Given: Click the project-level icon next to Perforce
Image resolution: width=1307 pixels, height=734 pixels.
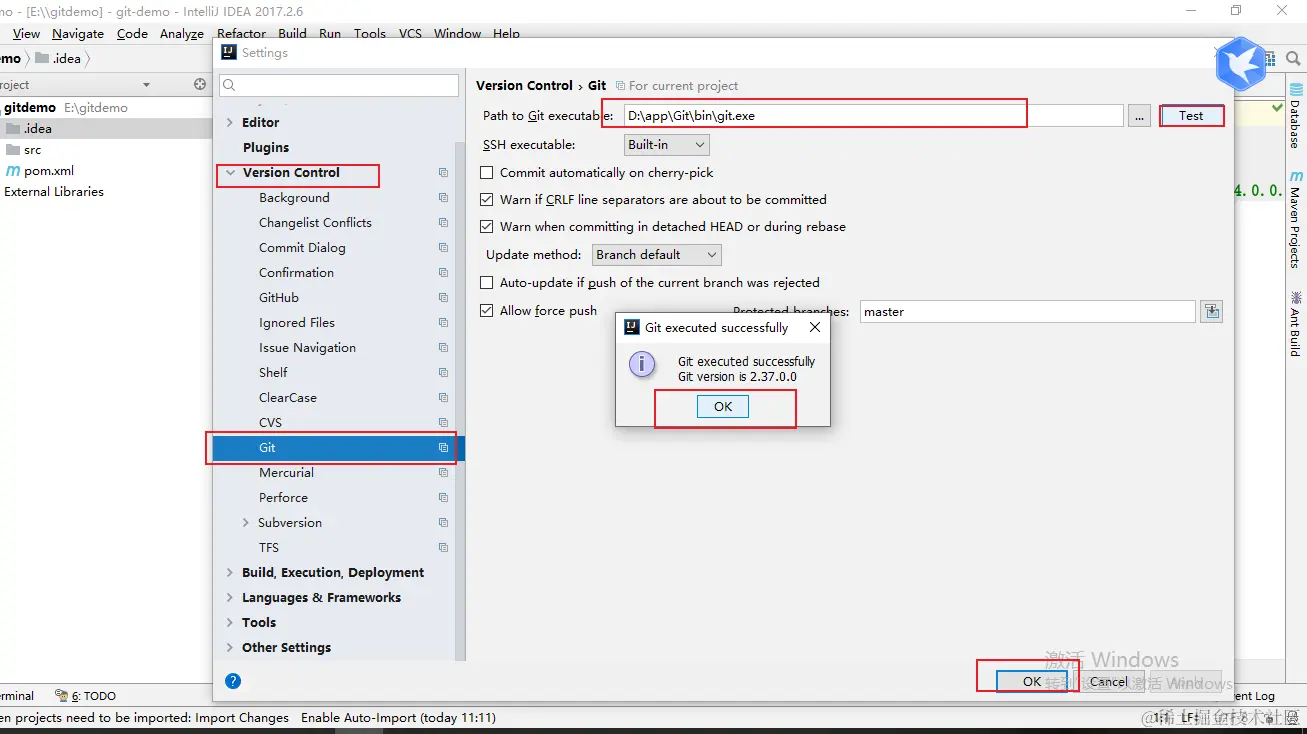Looking at the screenshot, I should 443,498.
